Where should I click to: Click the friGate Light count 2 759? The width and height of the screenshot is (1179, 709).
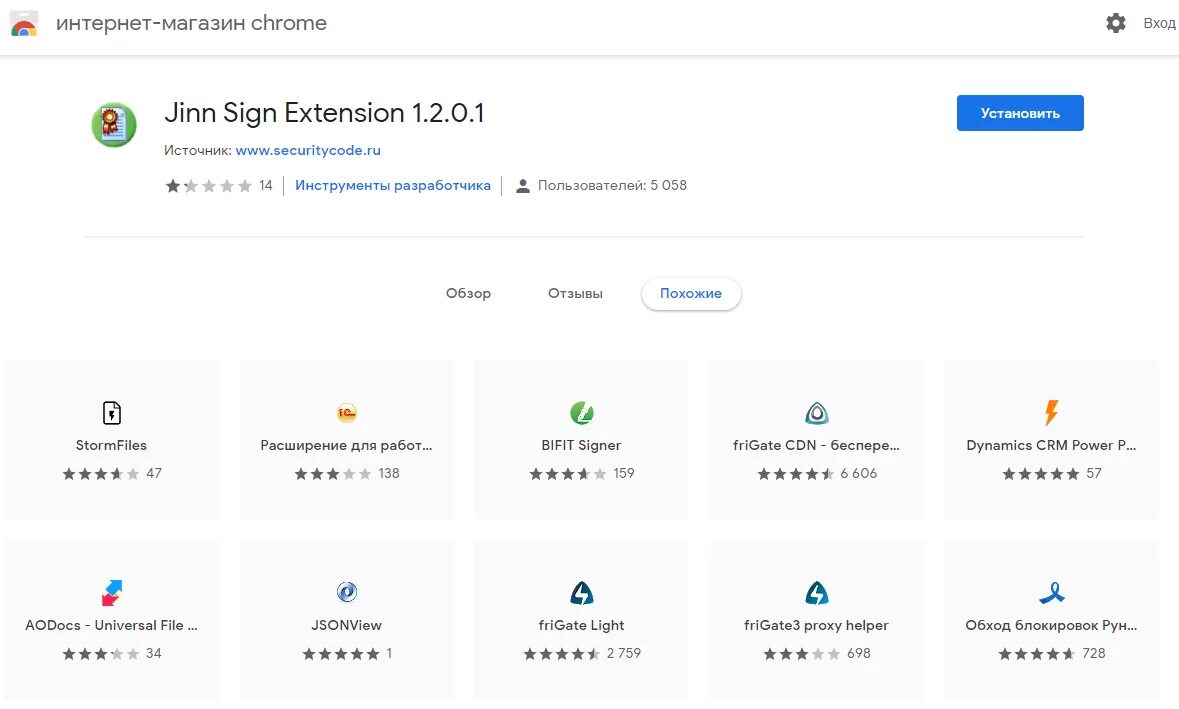[624, 654]
